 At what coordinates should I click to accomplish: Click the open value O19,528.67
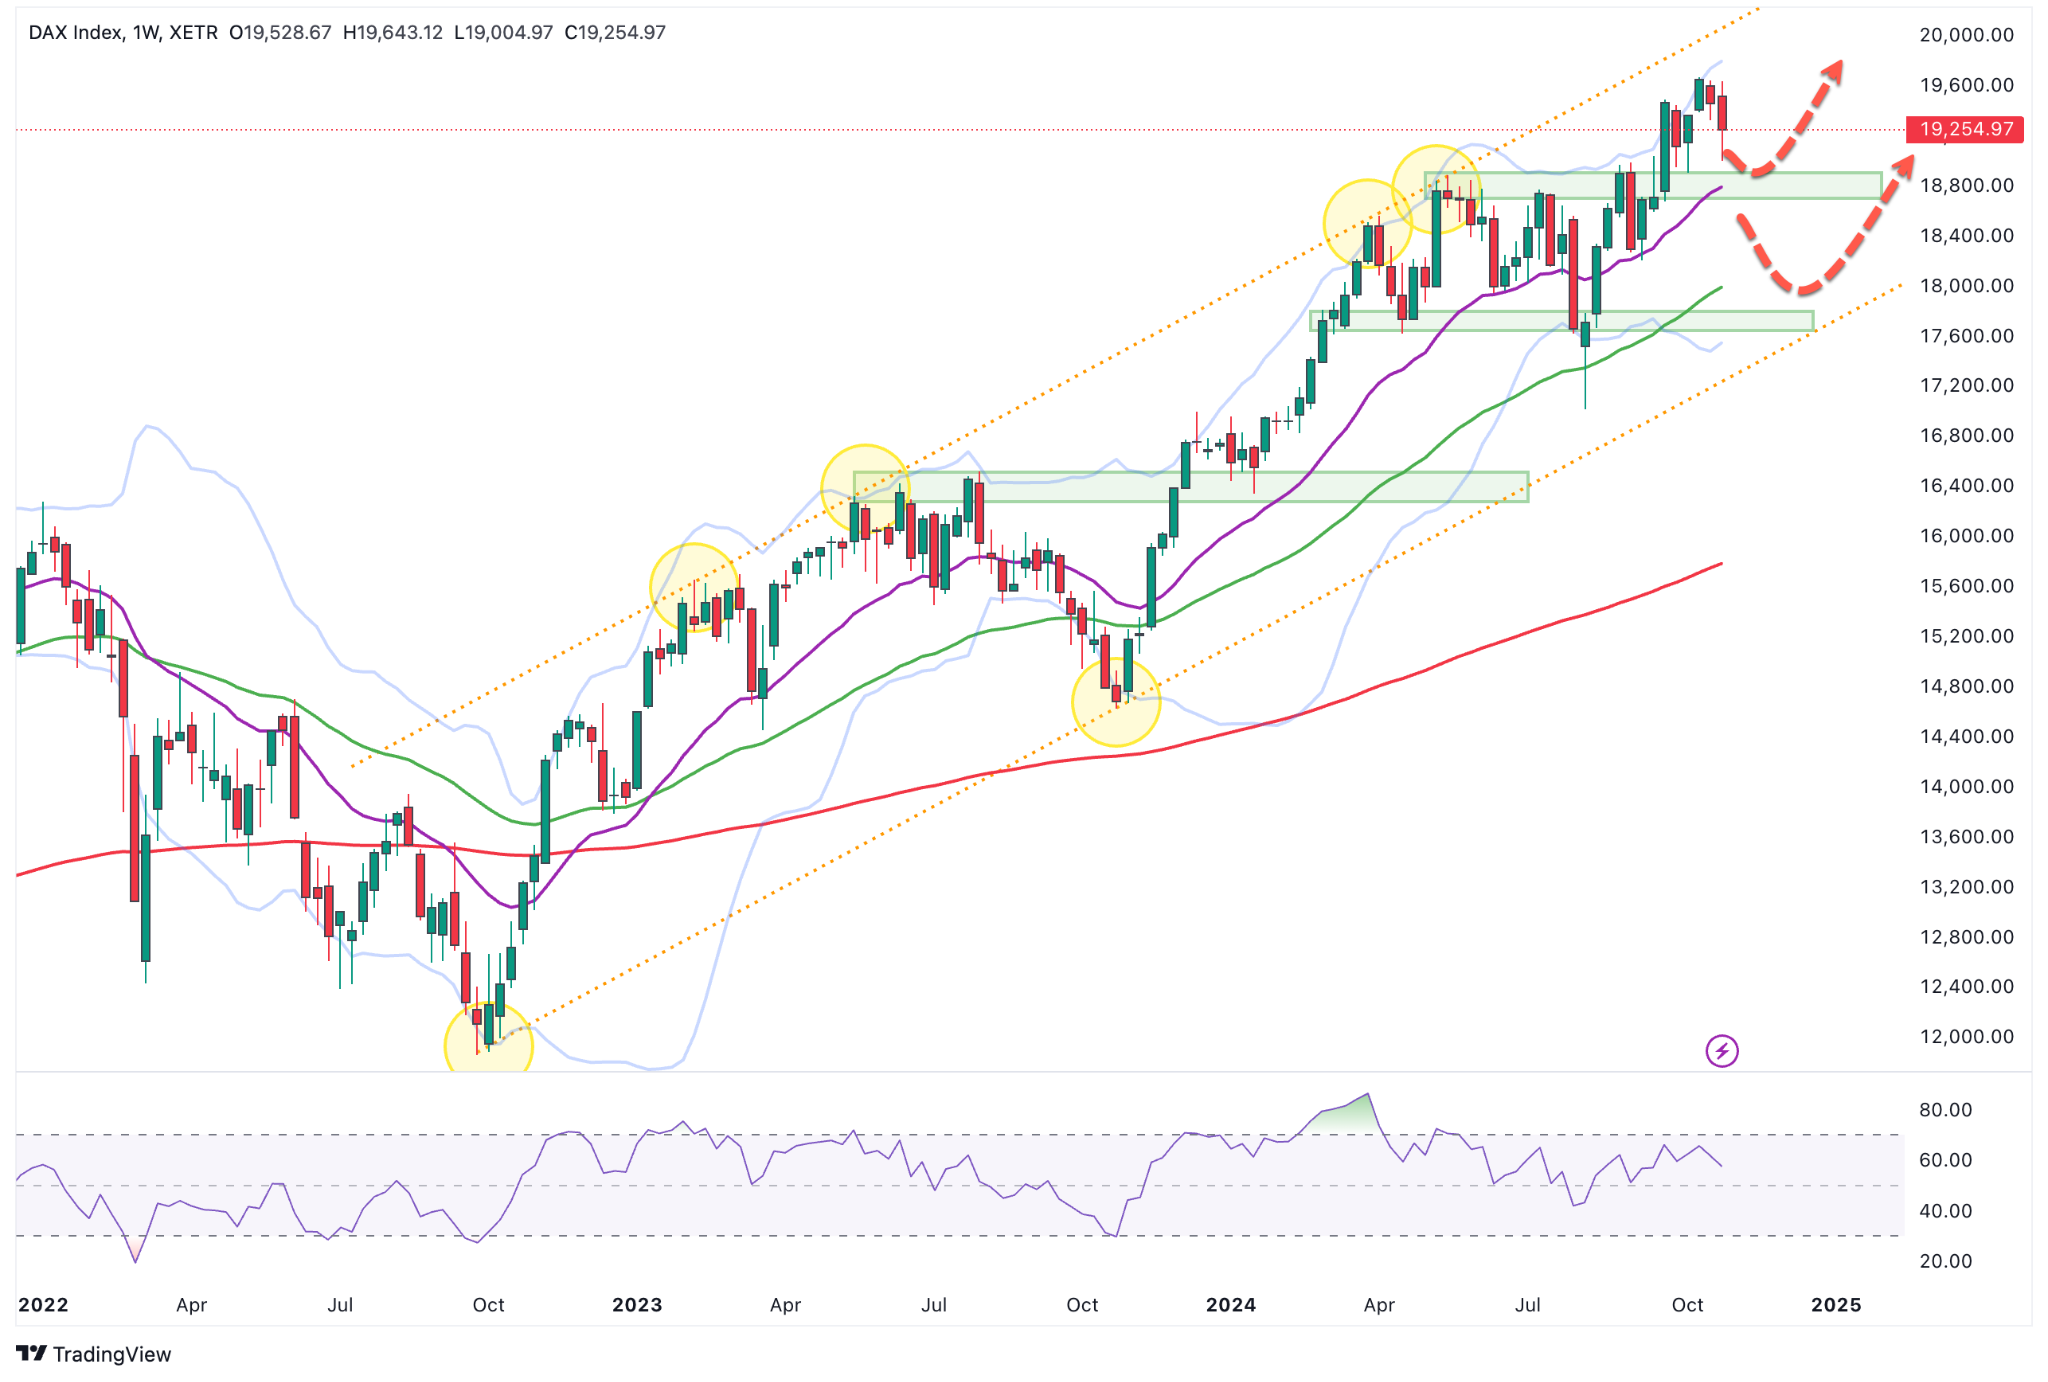(280, 32)
